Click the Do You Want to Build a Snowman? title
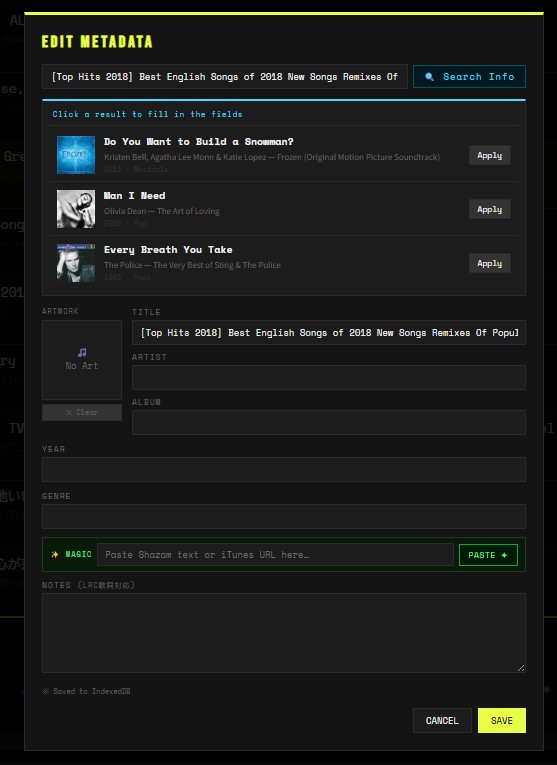This screenshot has height=765, width=557. point(199,141)
